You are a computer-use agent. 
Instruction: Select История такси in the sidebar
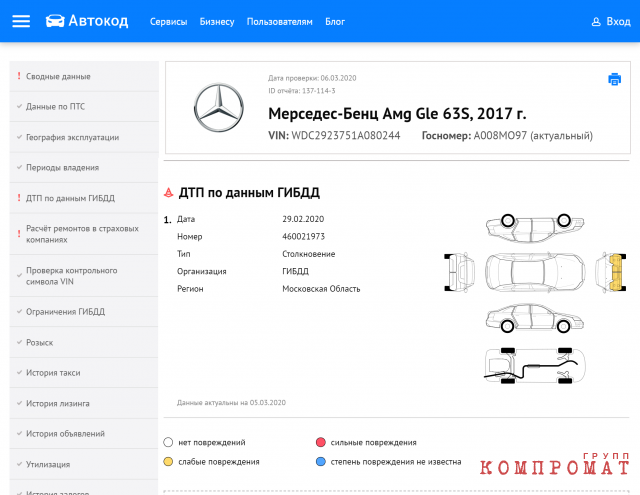[84, 373]
